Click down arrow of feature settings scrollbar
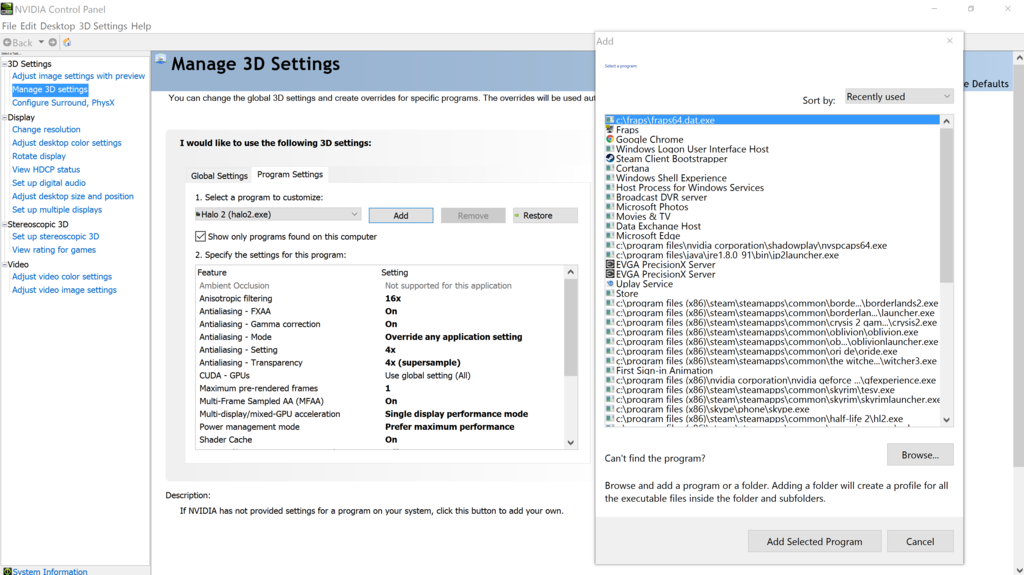 571,442
